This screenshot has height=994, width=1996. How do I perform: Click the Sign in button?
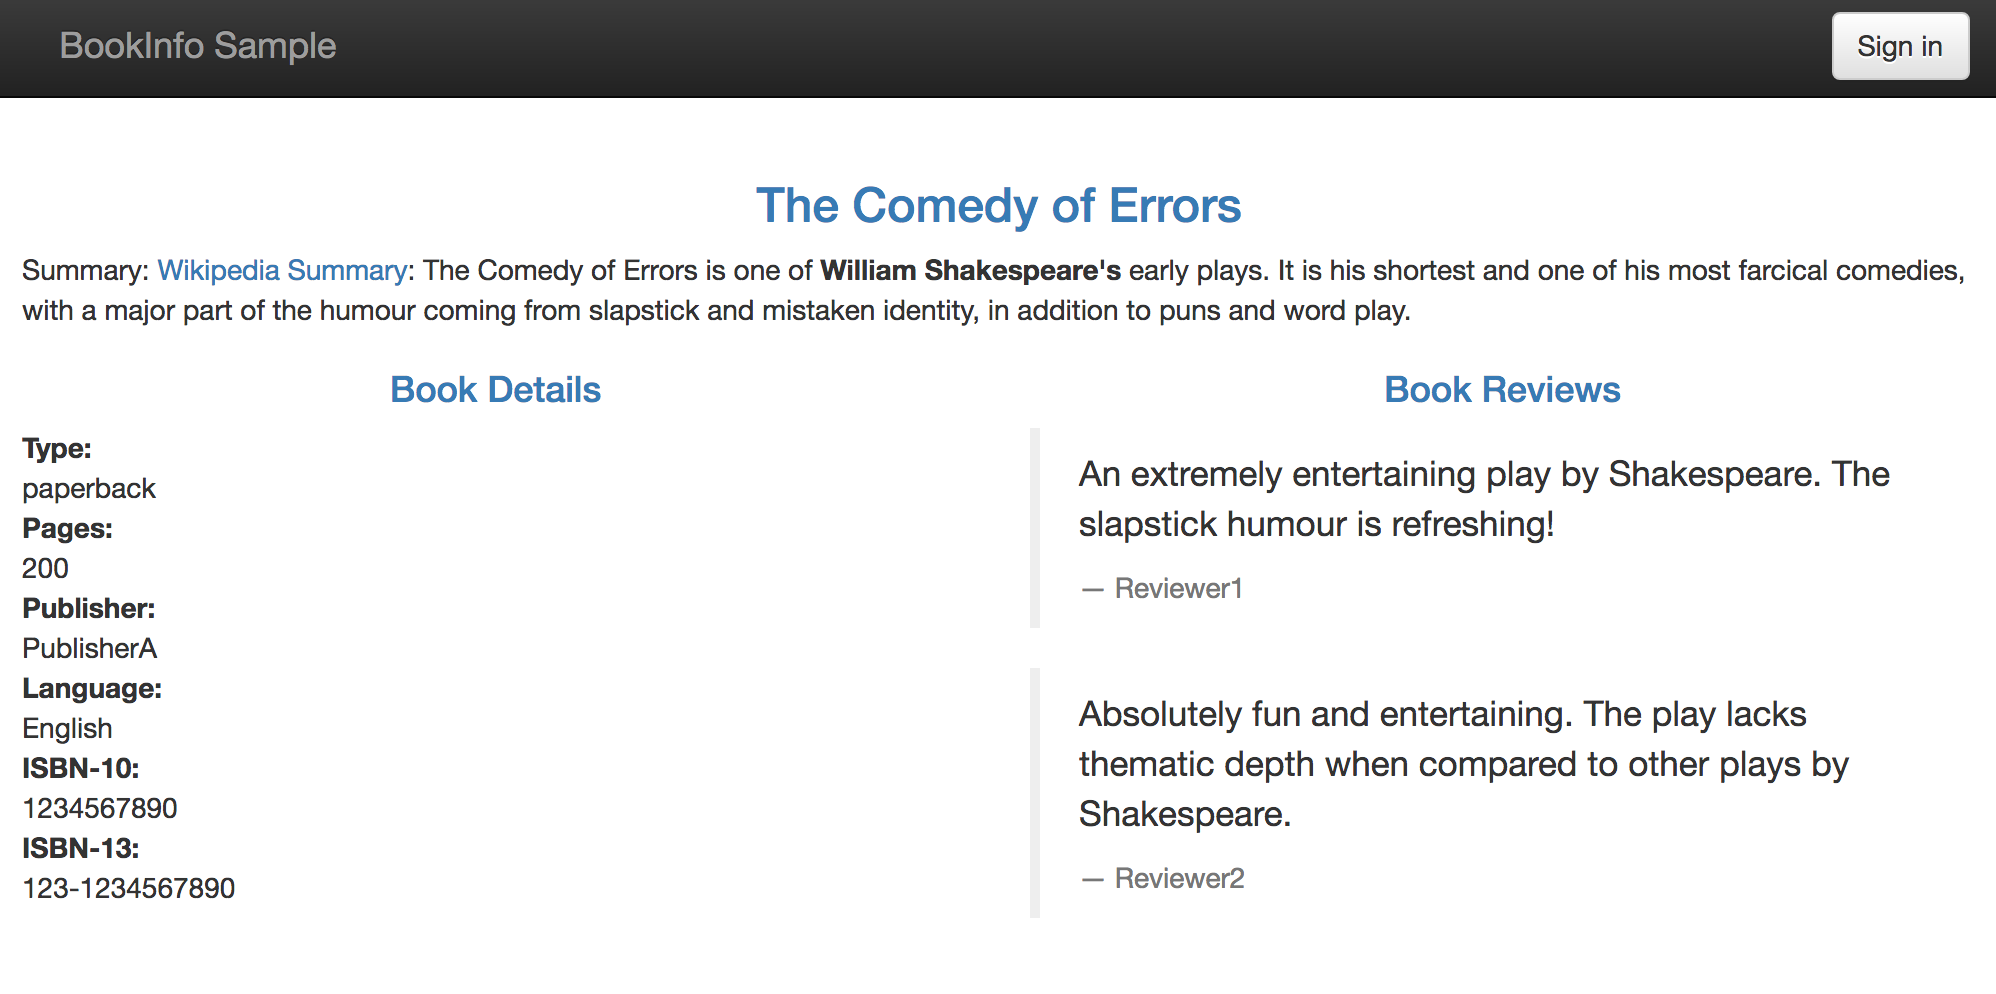[x=1899, y=46]
